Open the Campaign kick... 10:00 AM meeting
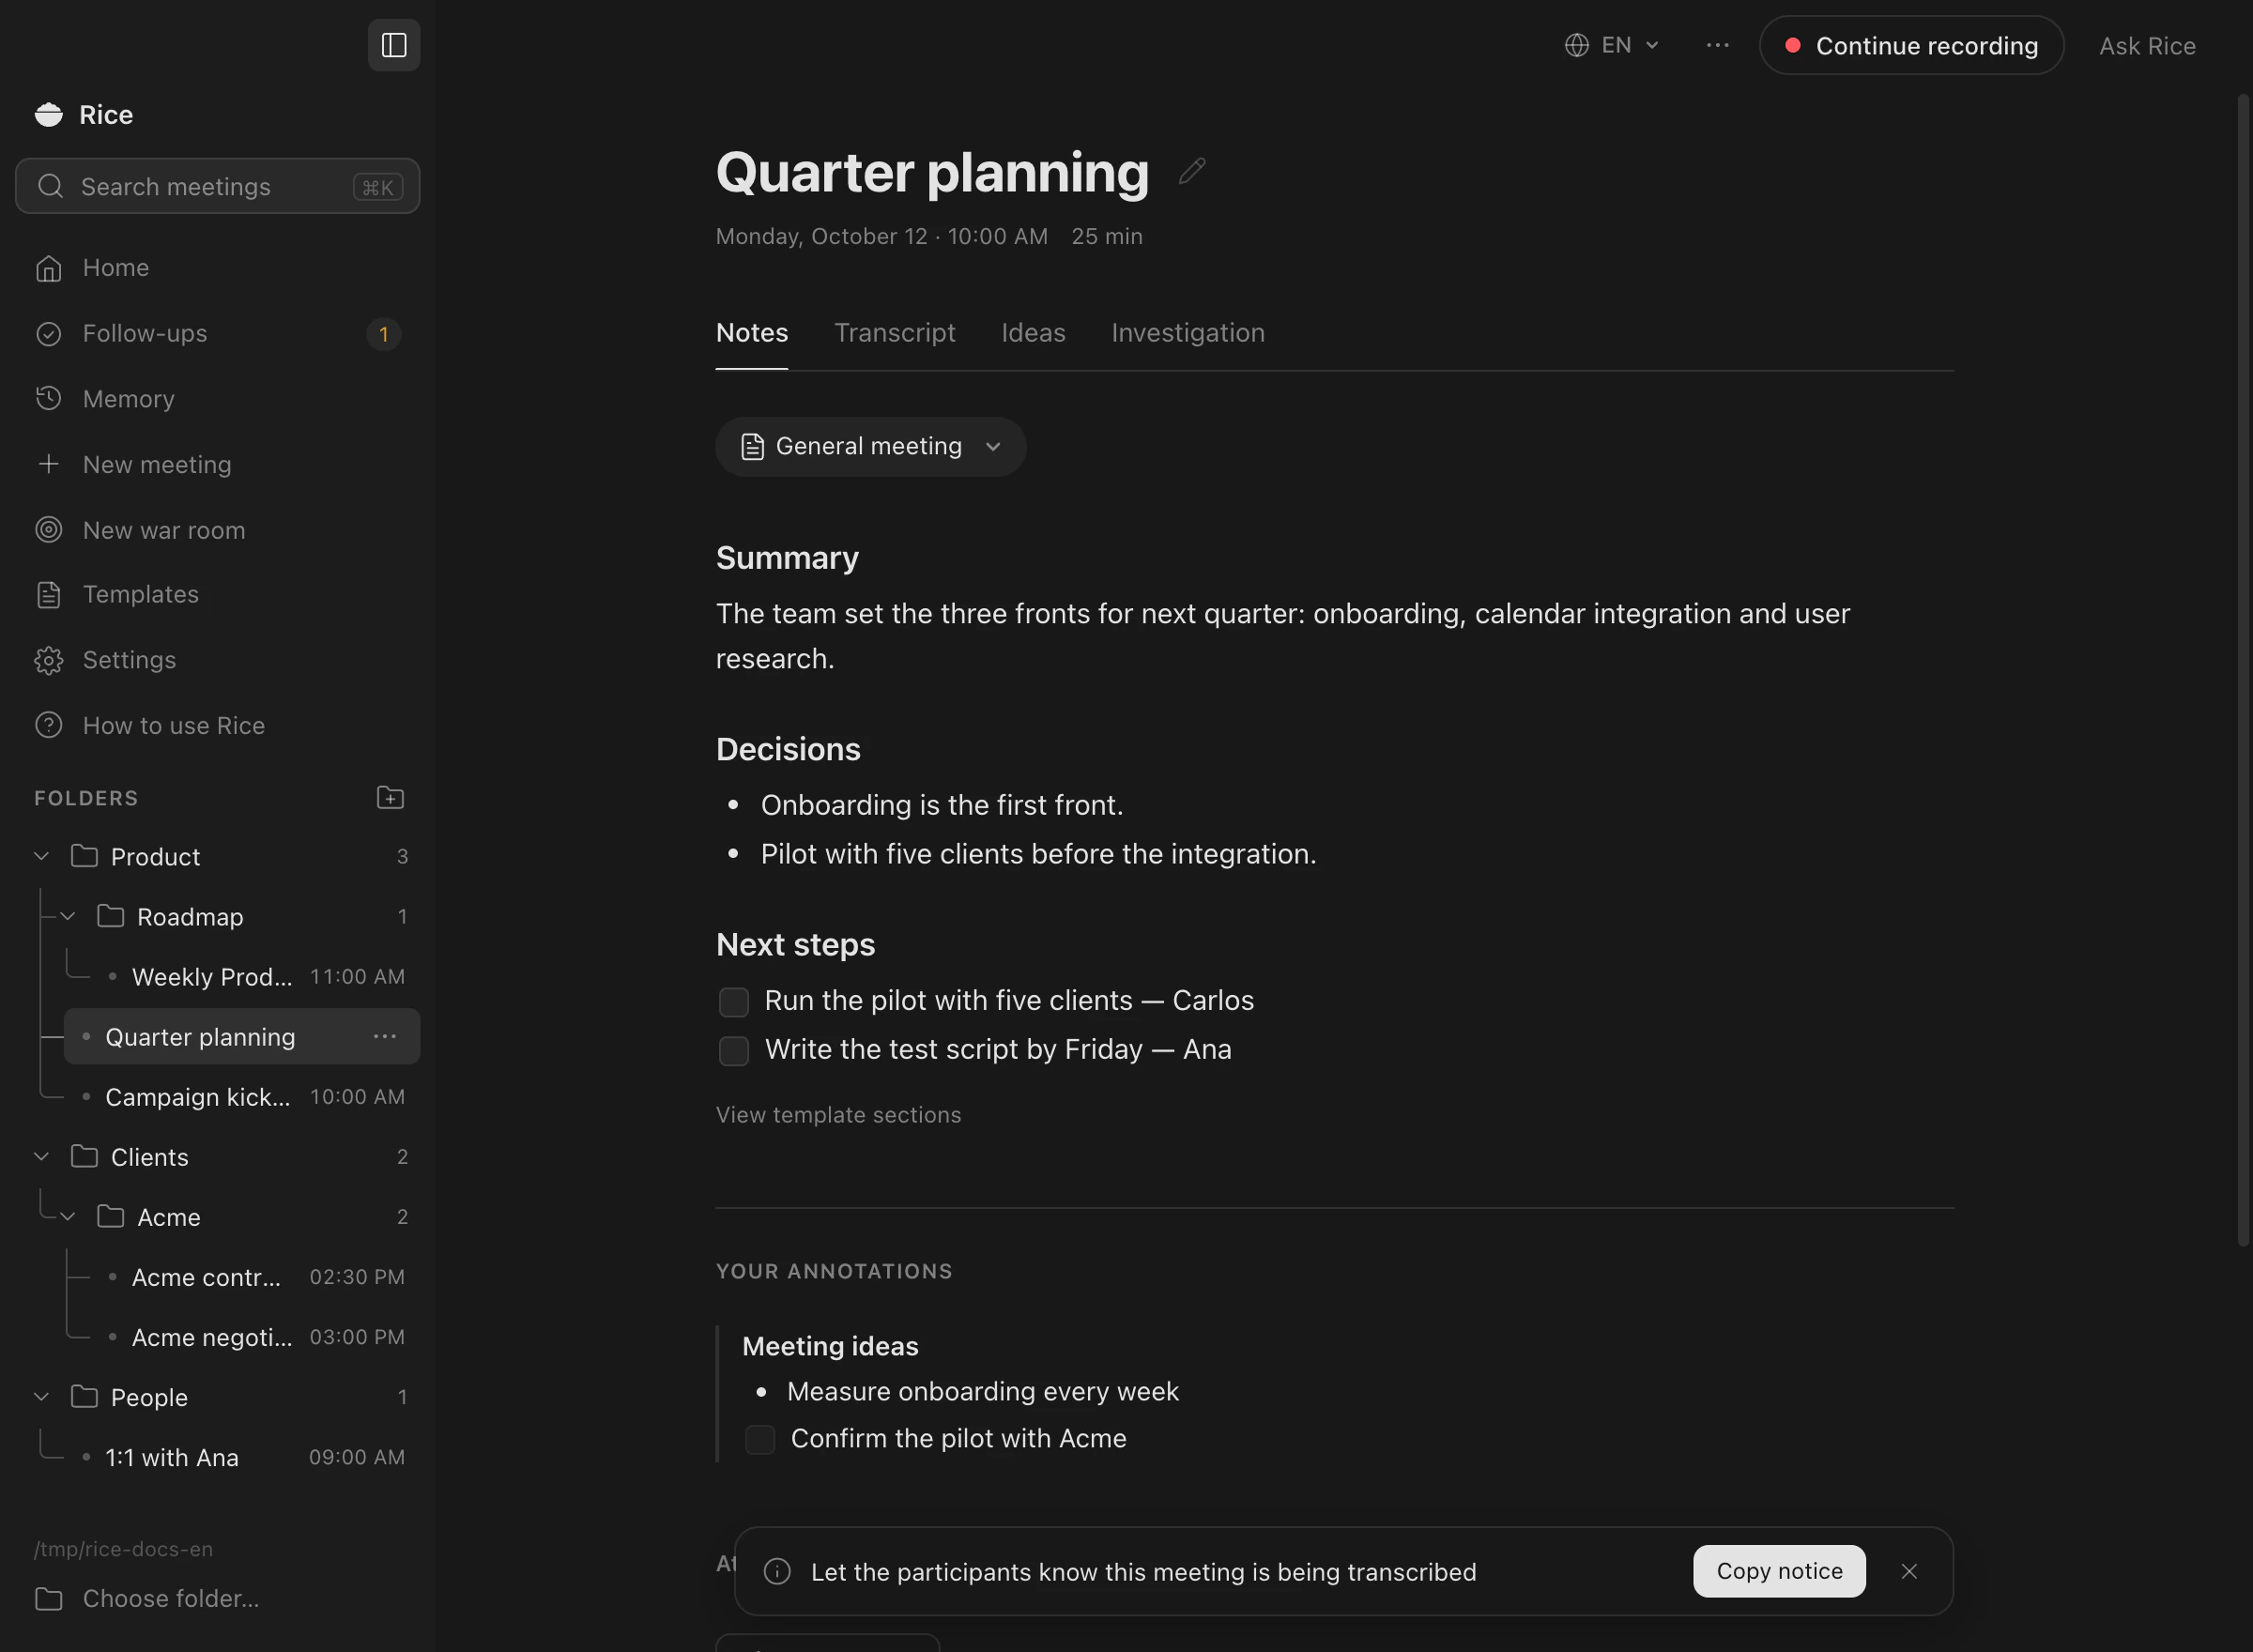This screenshot has width=2253, height=1652. click(242, 1097)
